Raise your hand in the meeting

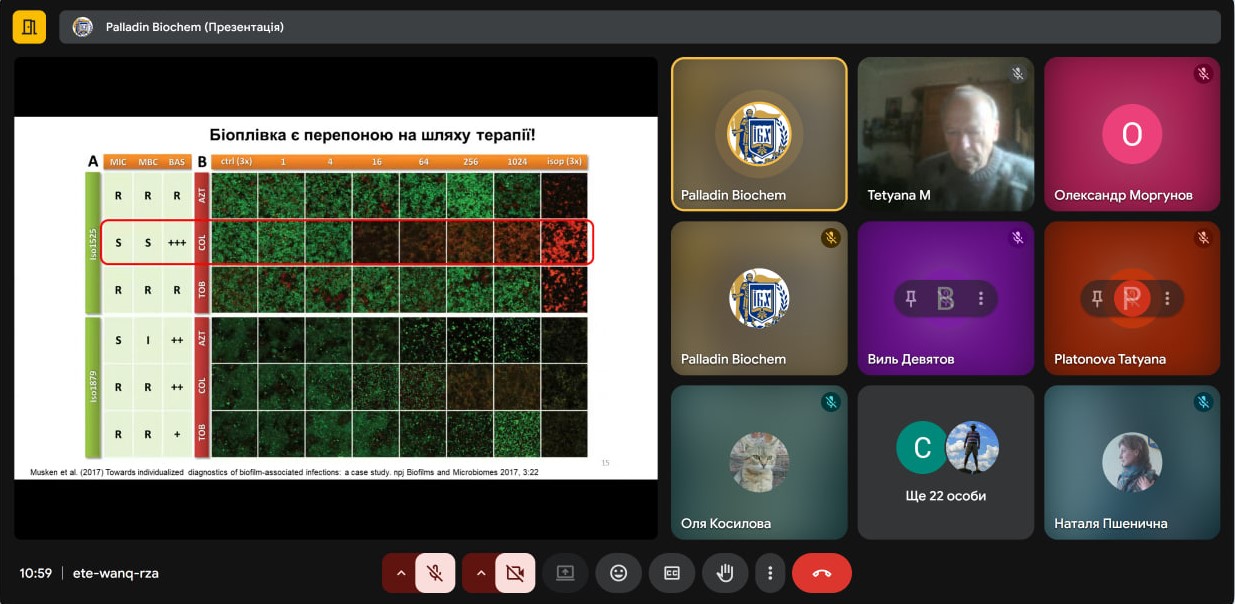coord(725,573)
